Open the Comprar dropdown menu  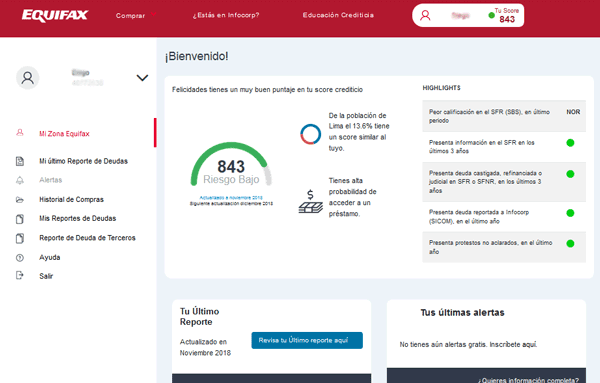(136, 15)
